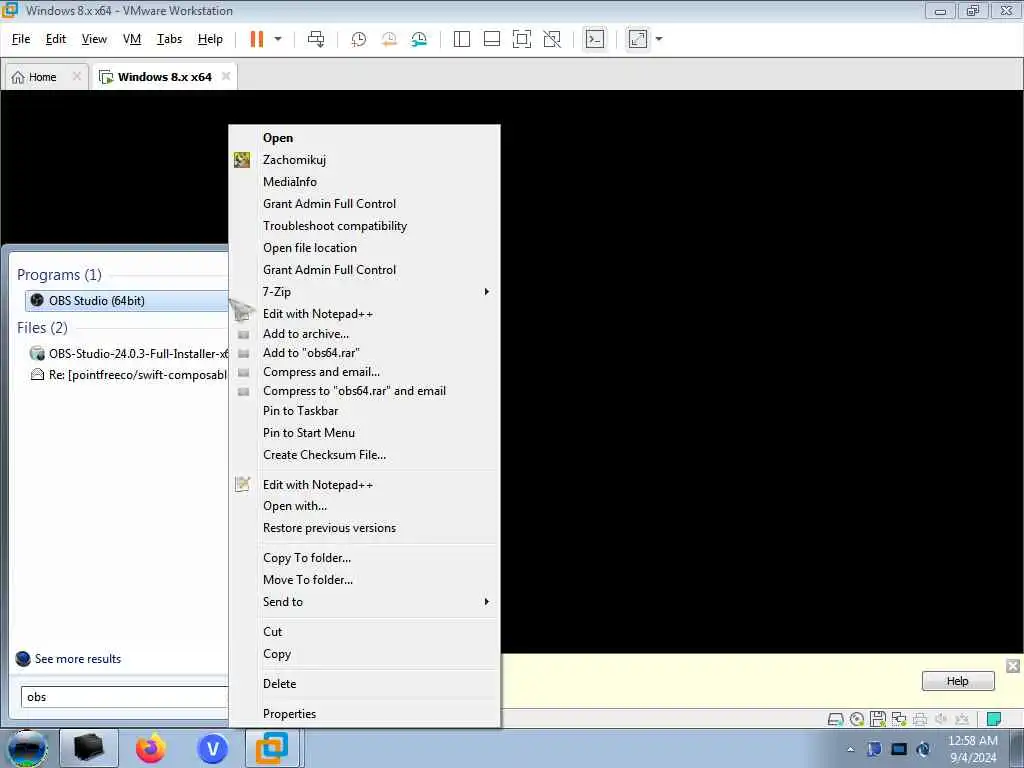Toggle the thumbnail bar icon
The image size is (1024, 768).
(x=492, y=39)
